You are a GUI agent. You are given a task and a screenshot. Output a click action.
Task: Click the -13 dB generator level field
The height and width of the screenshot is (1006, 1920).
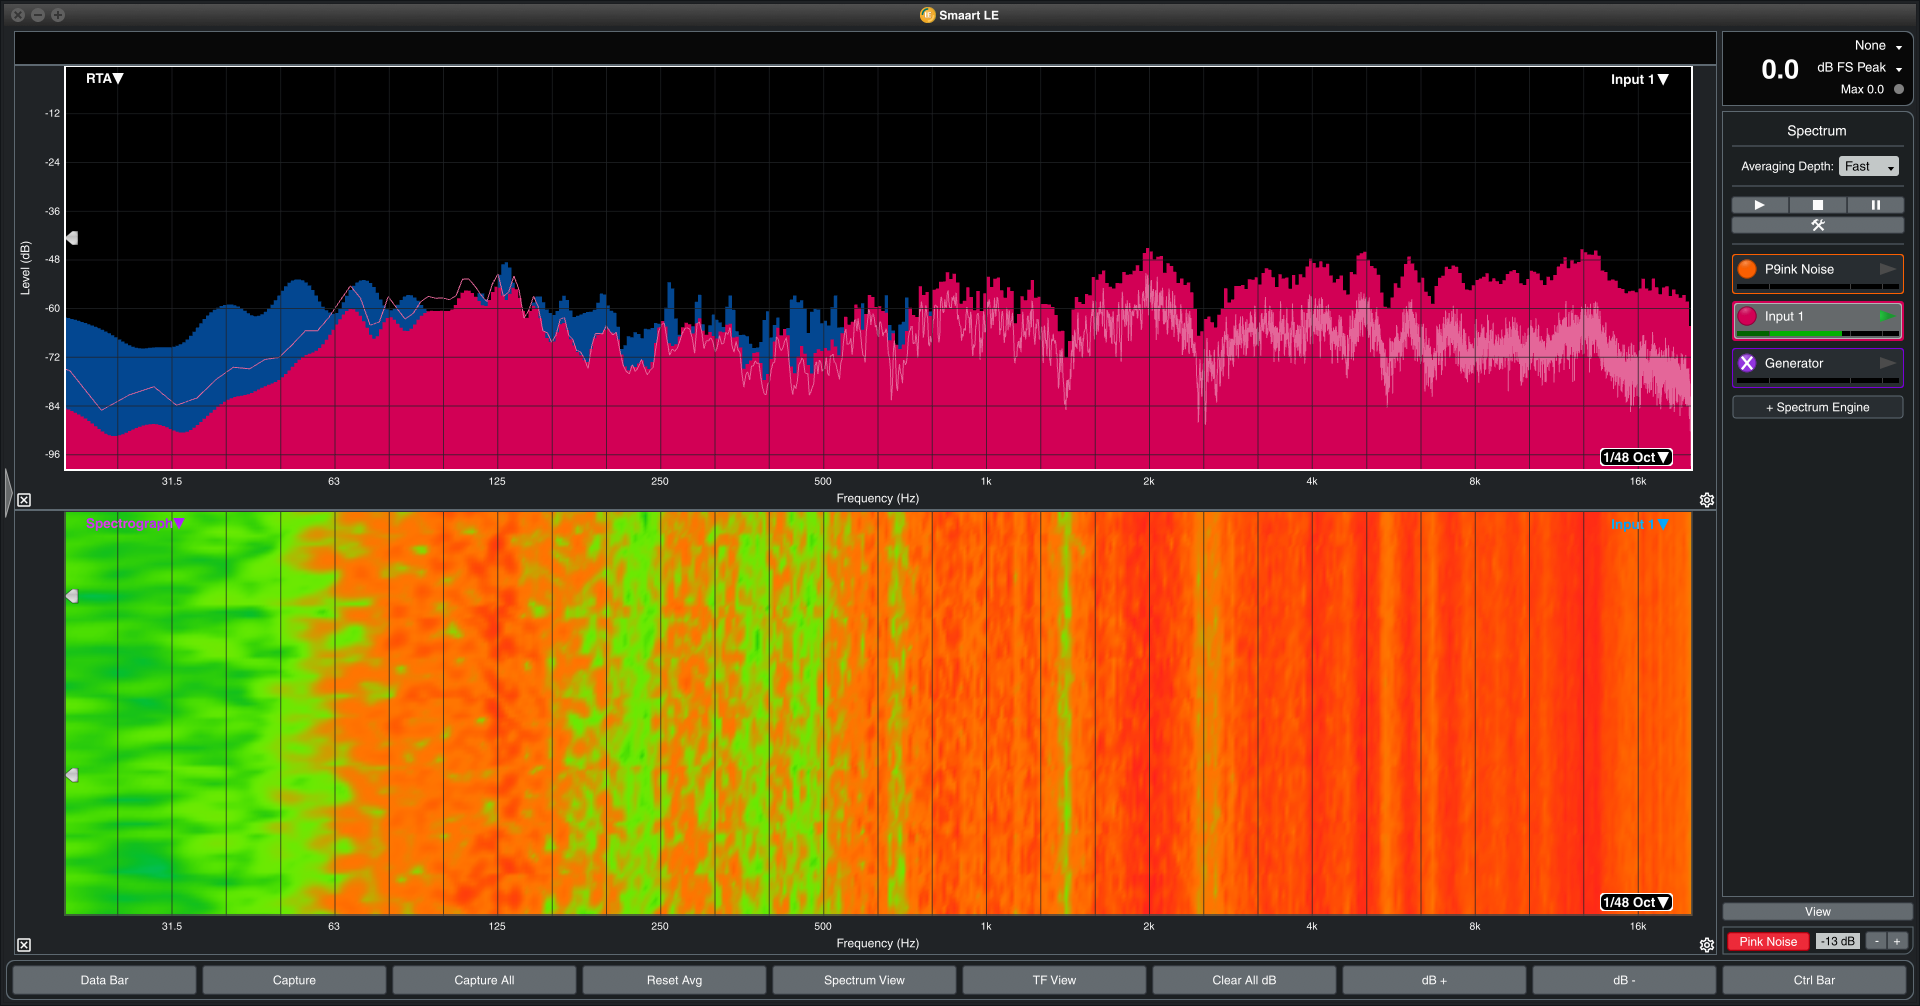(x=1837, y=941)
